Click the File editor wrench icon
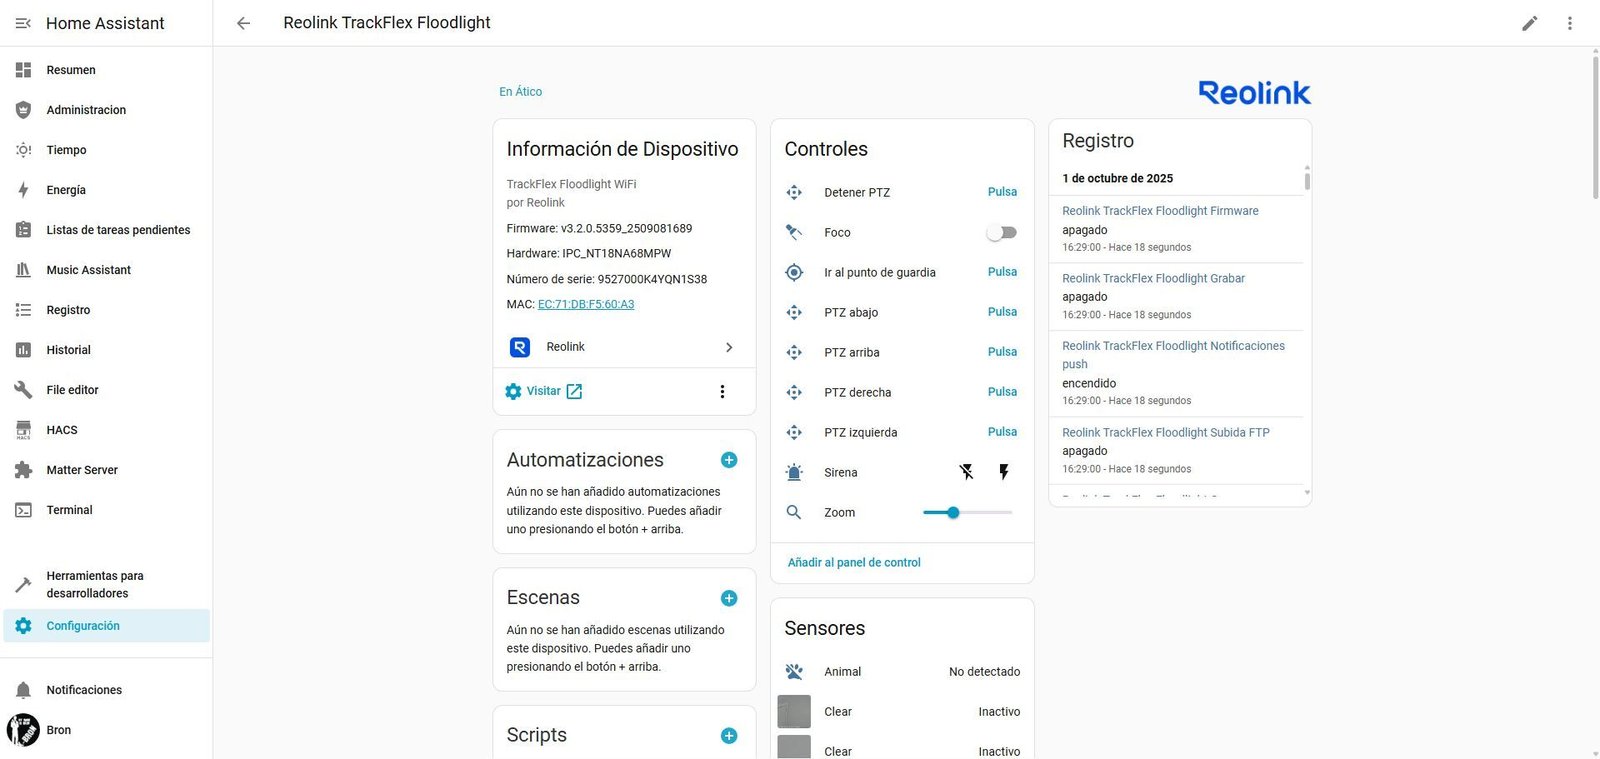1600x759 pixels. pyautogui.click(x=23, y=390)
